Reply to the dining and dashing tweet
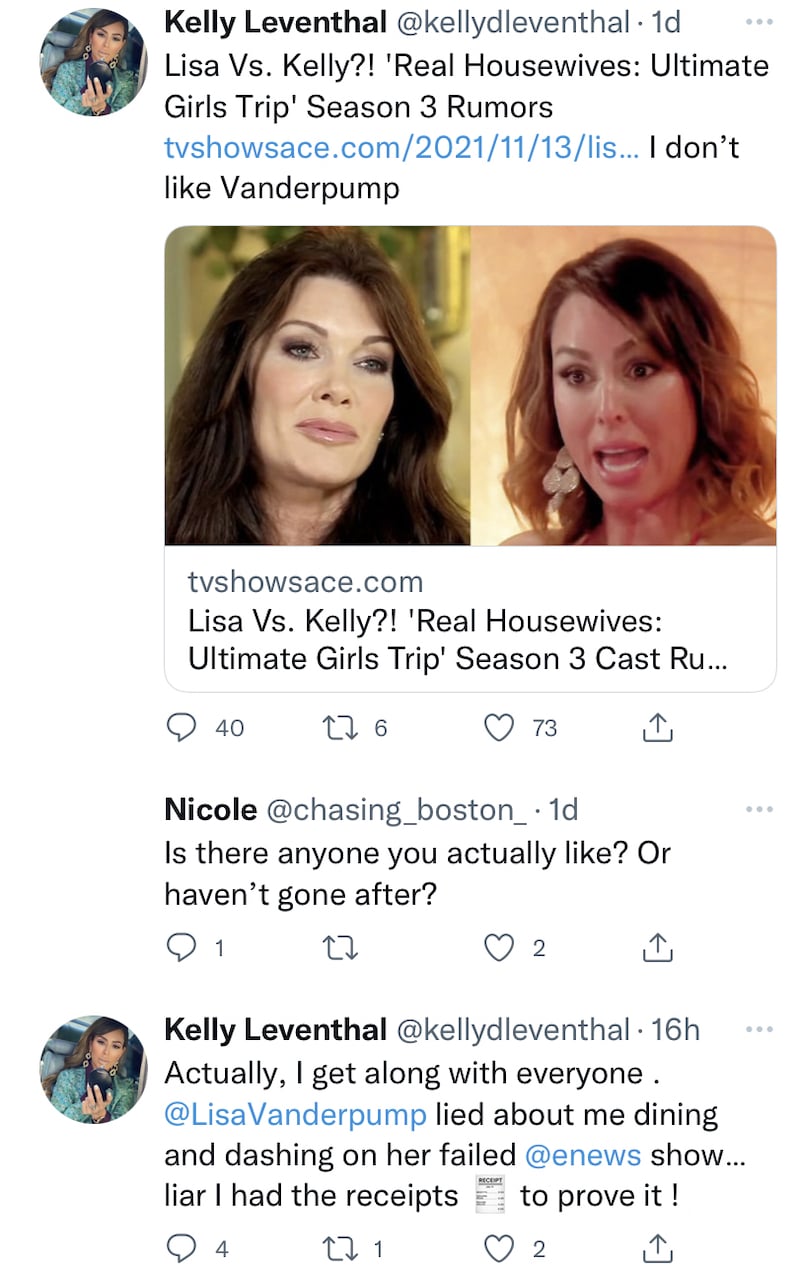 [180, 1247]
